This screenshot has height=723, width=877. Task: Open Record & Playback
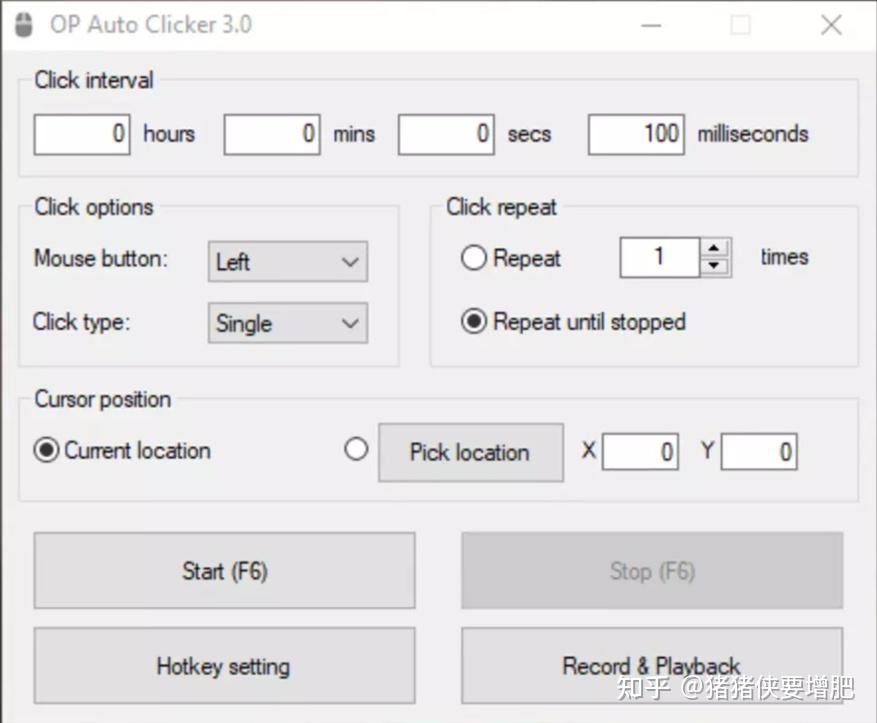point(651,666)
